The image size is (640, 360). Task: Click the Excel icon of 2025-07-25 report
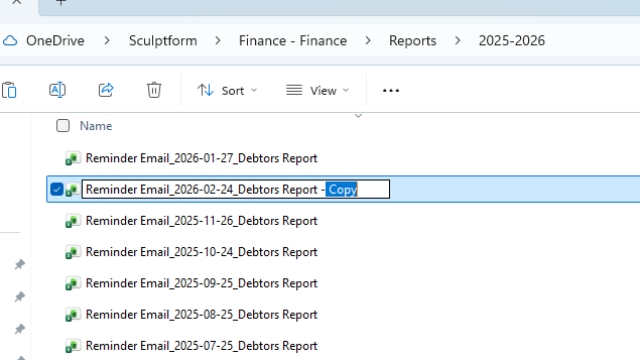click(73, 346)
